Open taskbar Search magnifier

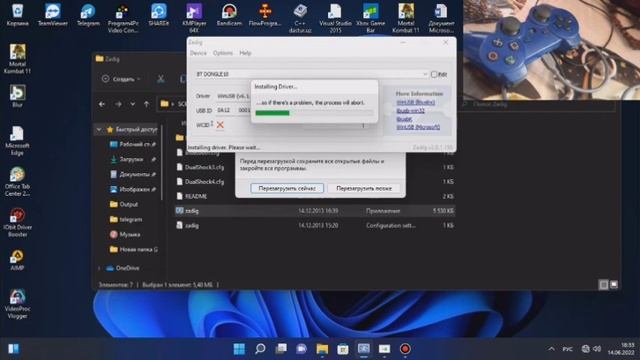coord(260,349)
